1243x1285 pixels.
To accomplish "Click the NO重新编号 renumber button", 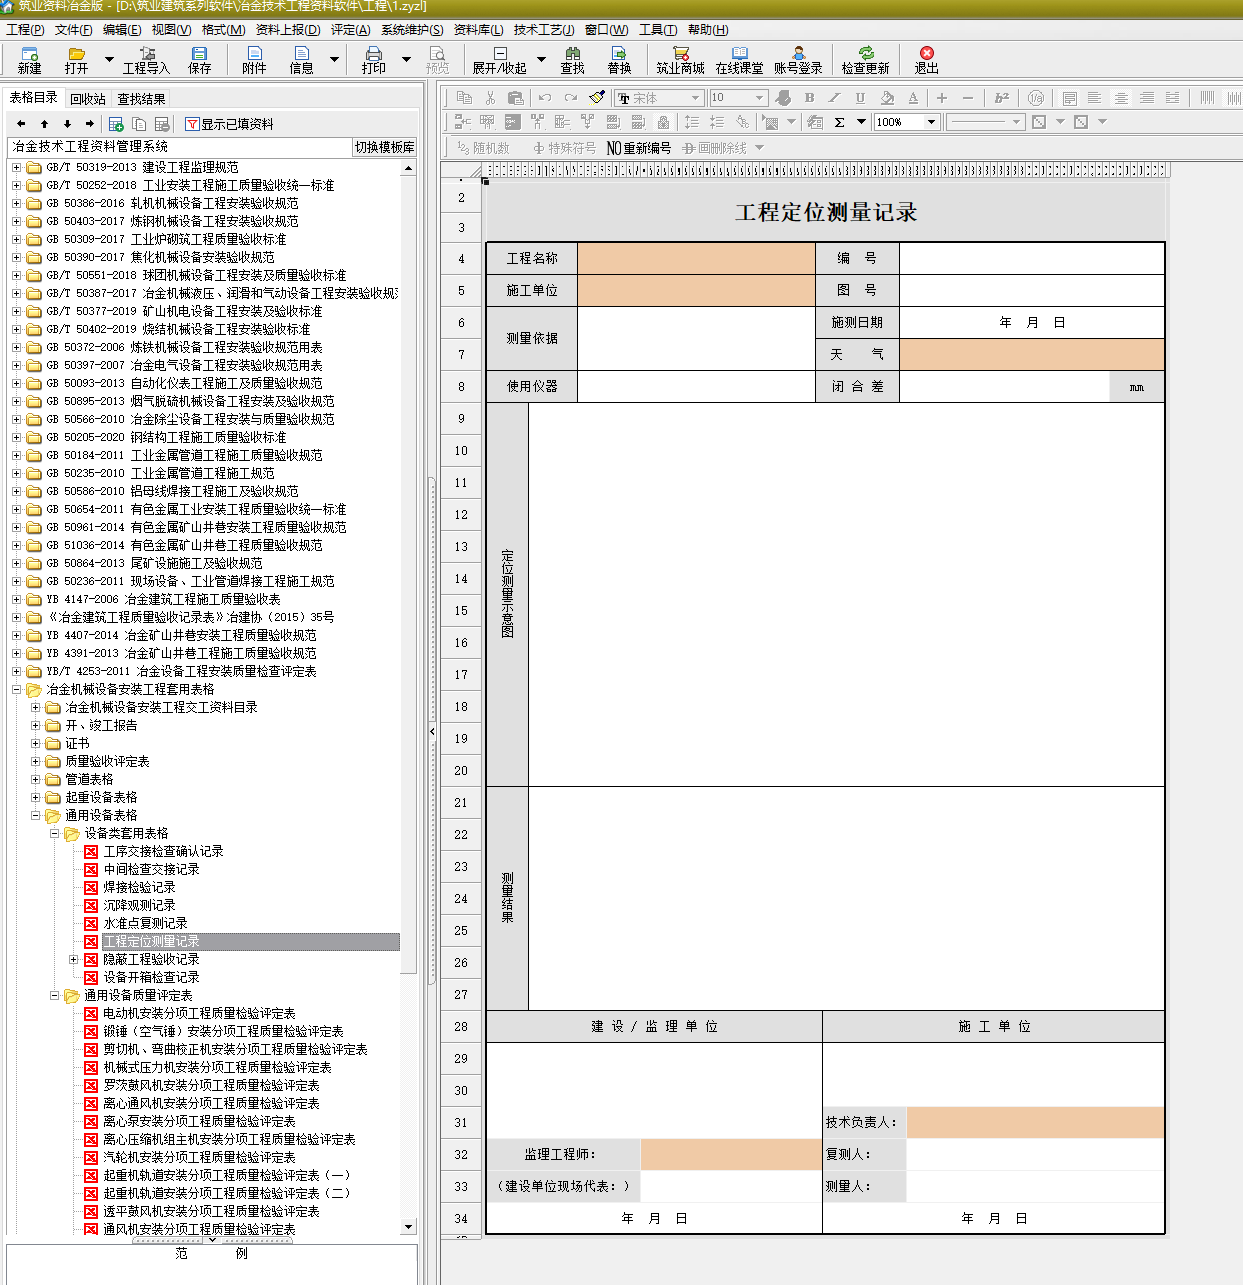I will click(639, 148).
